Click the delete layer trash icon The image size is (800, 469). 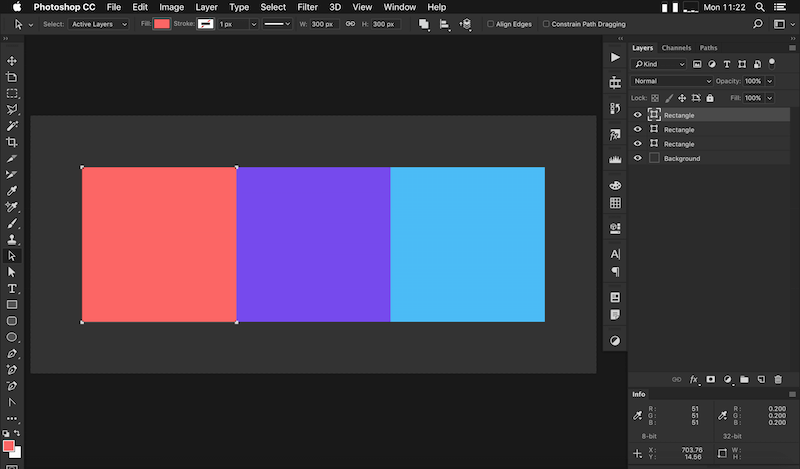(x=777, y=380)
